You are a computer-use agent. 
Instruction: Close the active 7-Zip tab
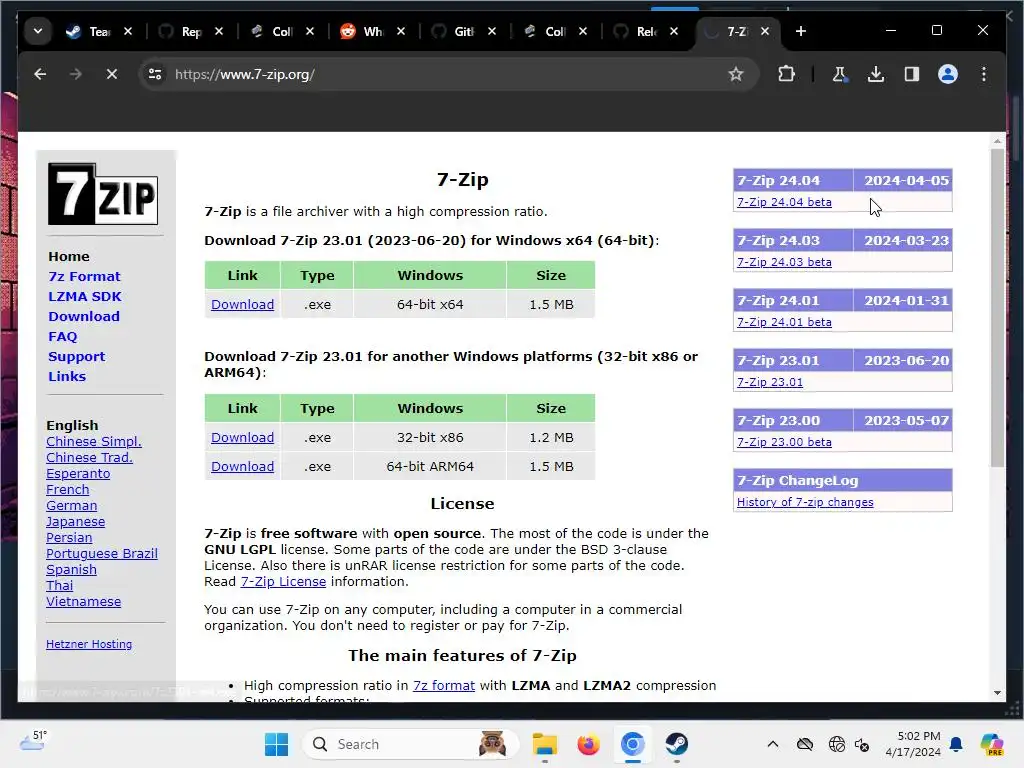pyautogui.click(x=765, y=31)
